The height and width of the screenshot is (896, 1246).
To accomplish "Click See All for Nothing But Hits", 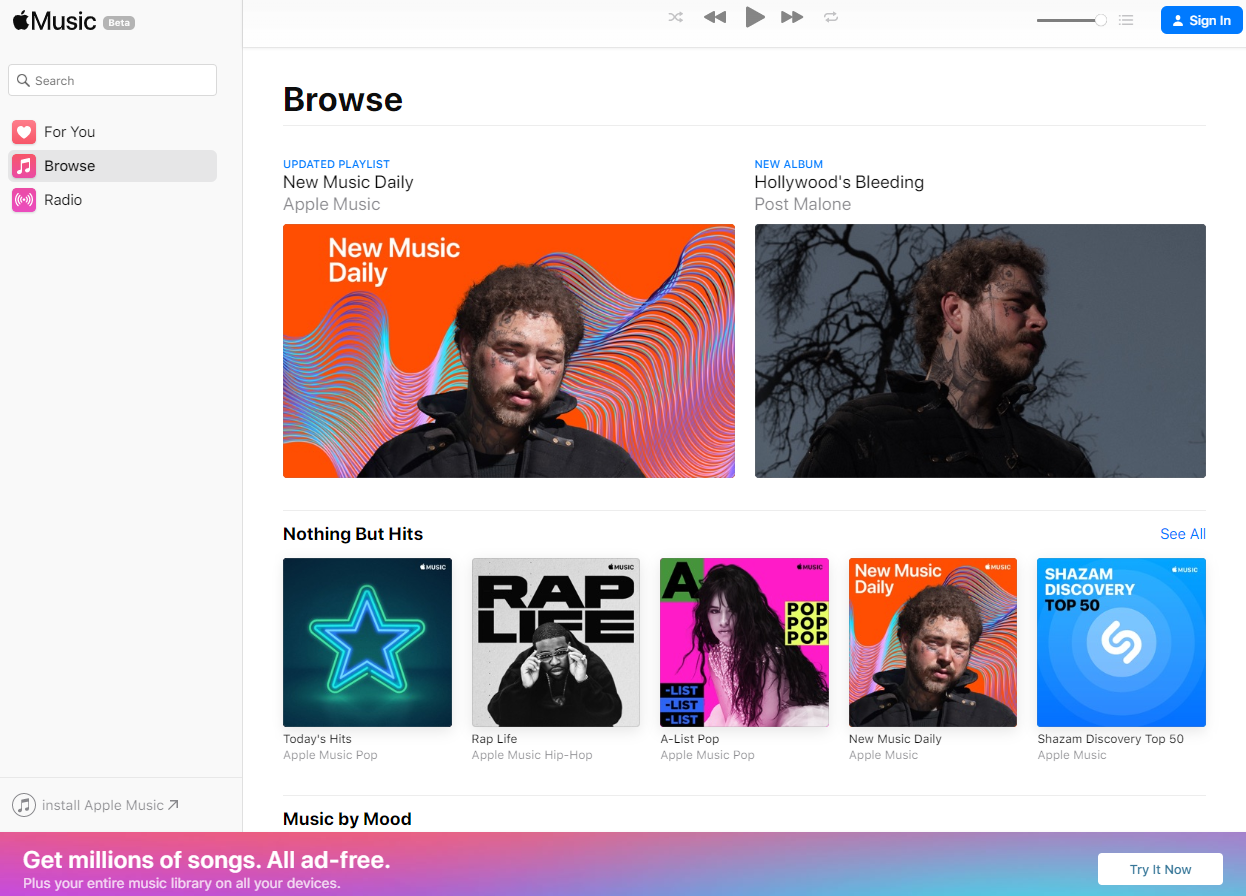I will tap(1183, 534).
